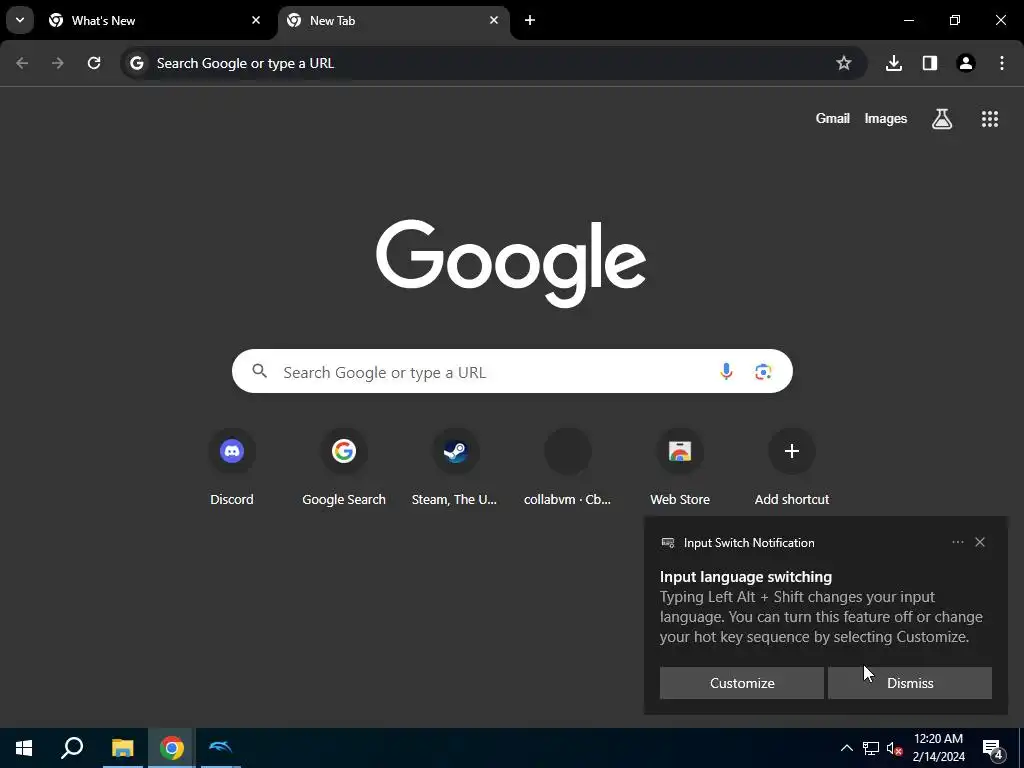
Task: Toggle the side panel icon
Action: (x=930, y=63)
